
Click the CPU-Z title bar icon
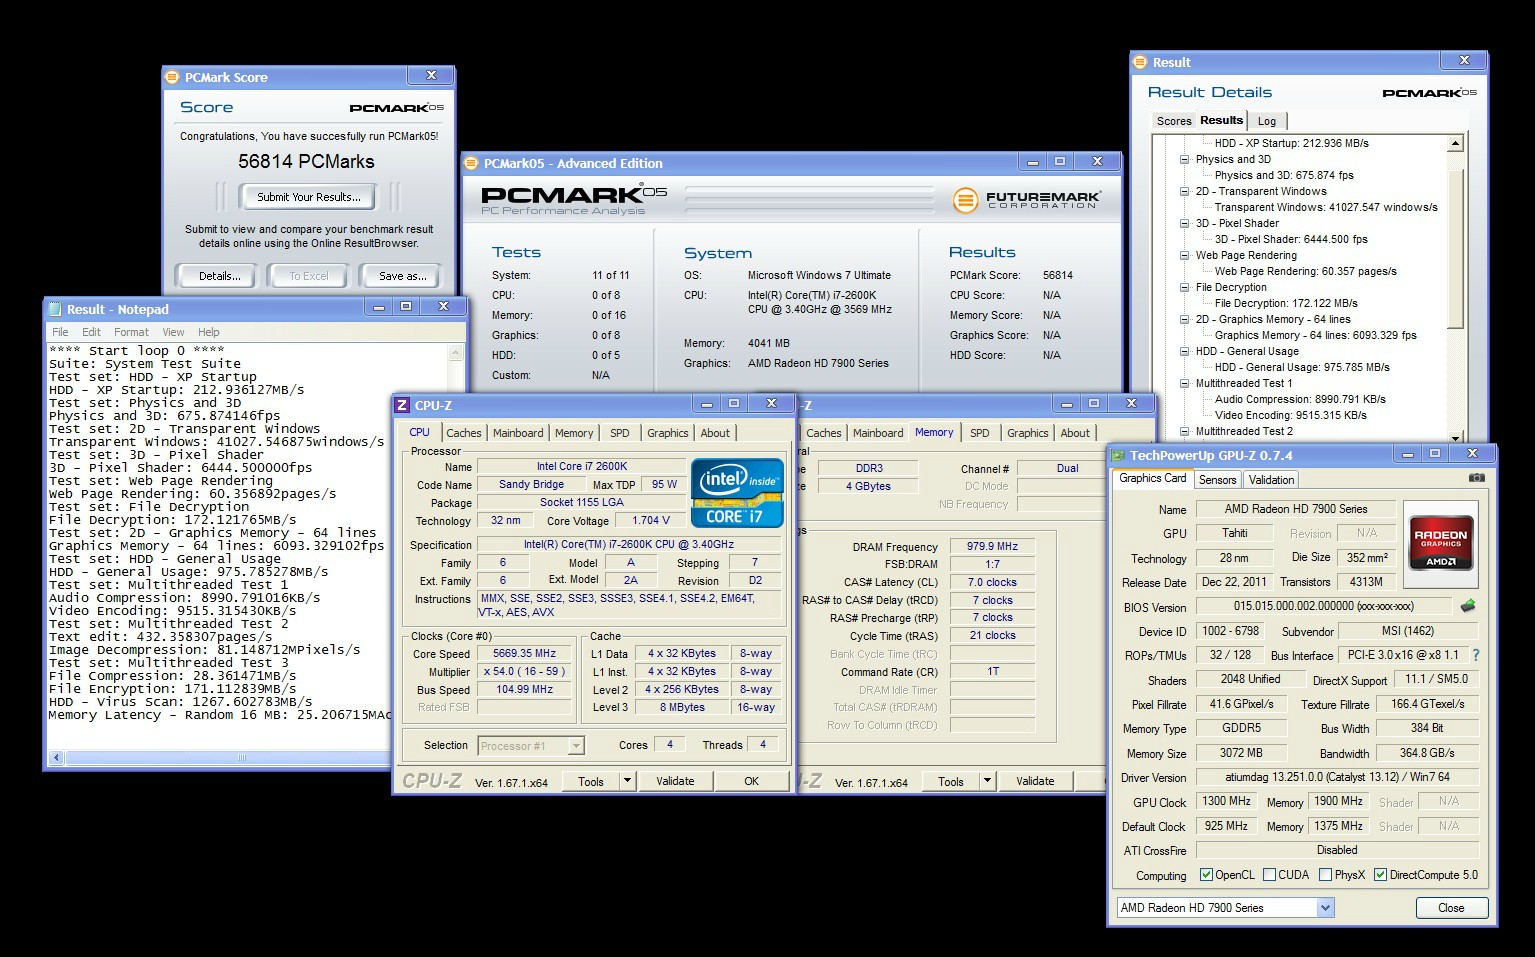402,405
